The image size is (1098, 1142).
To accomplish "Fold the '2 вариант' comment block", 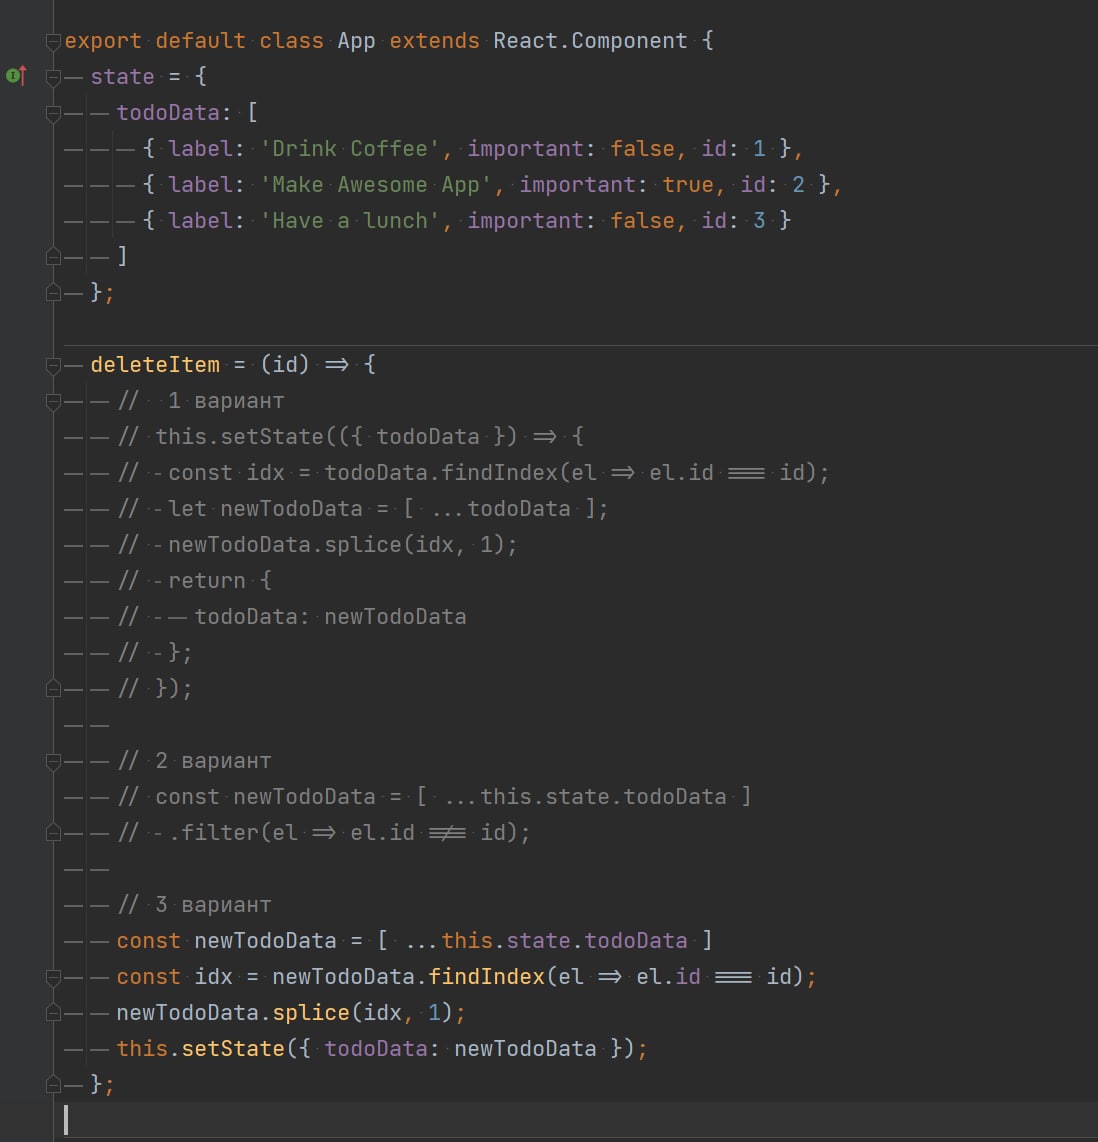I will point(53,761).
